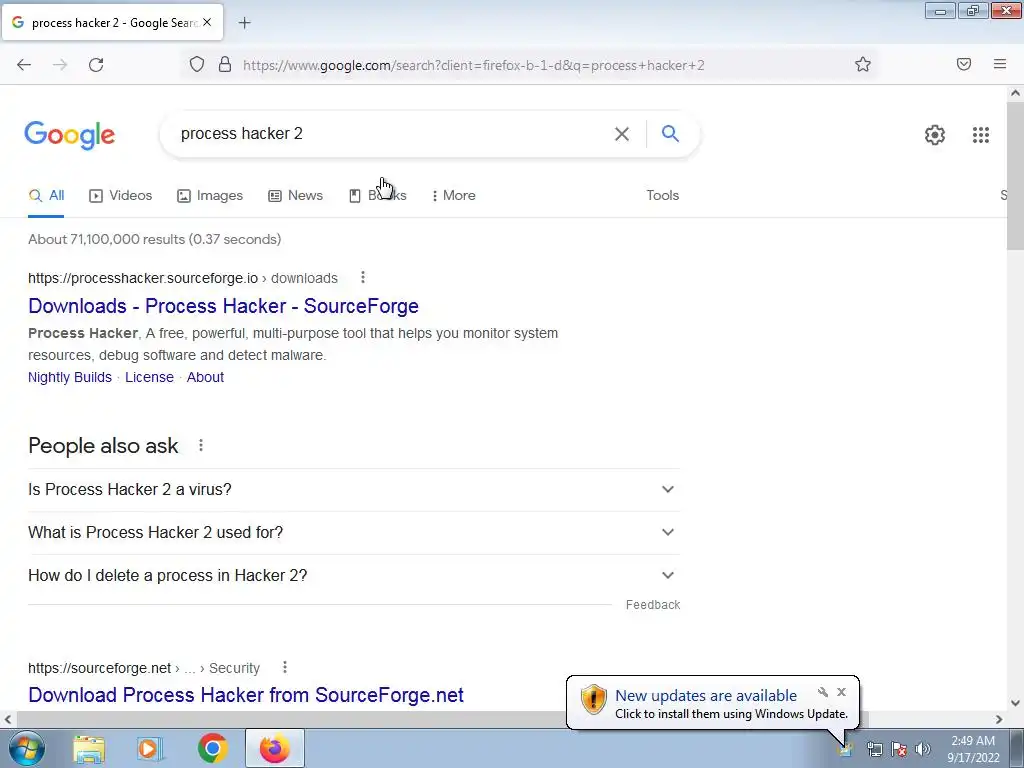Expand 'Is Process Hacker 2 a virus?'
The height and width of the screenshot is (768, 1024).
pos(354,489)
